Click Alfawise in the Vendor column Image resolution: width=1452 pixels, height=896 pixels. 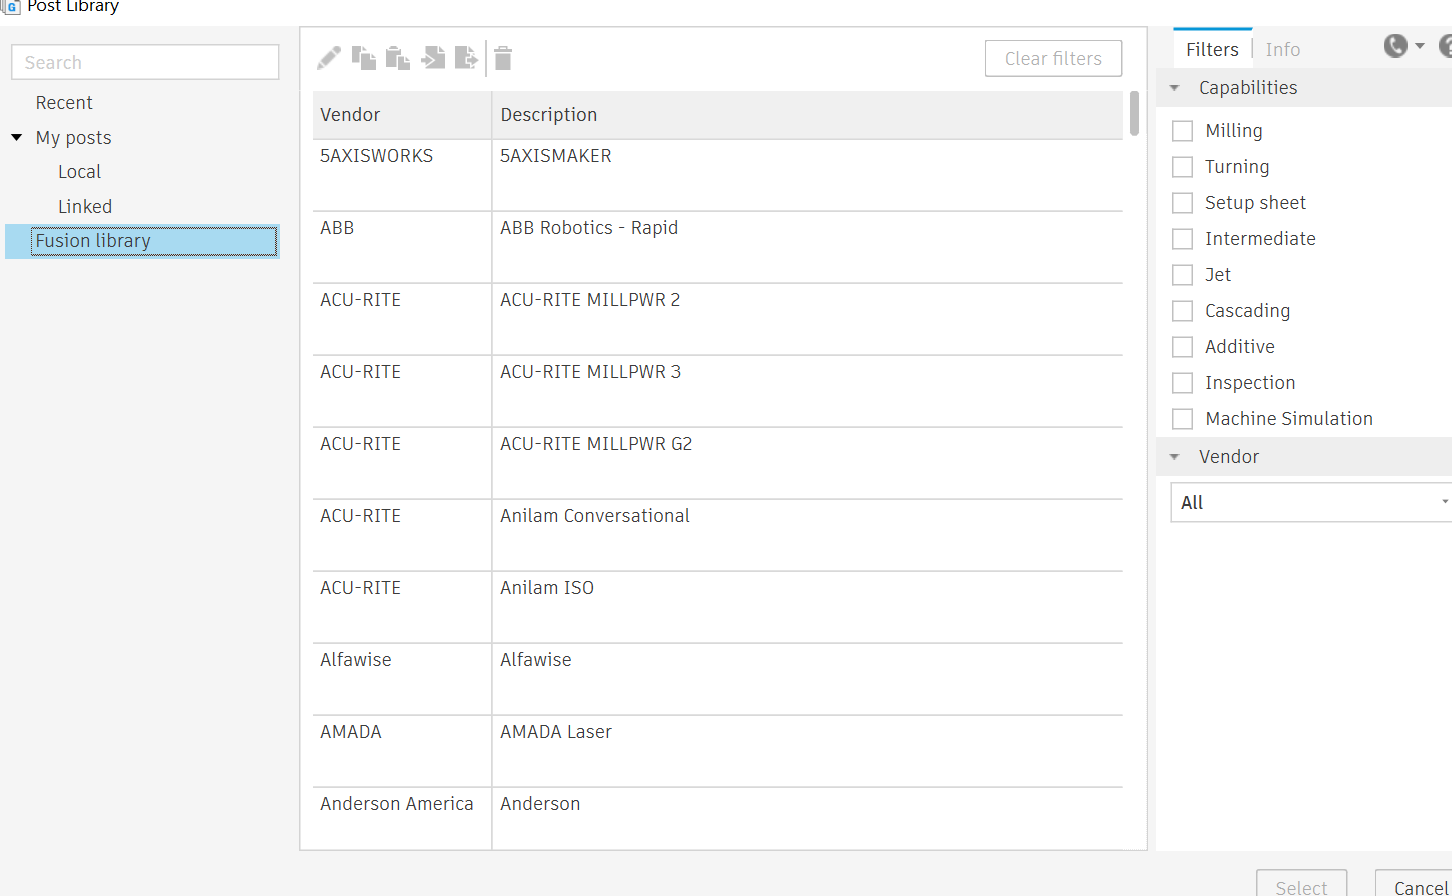pos(356,660)
